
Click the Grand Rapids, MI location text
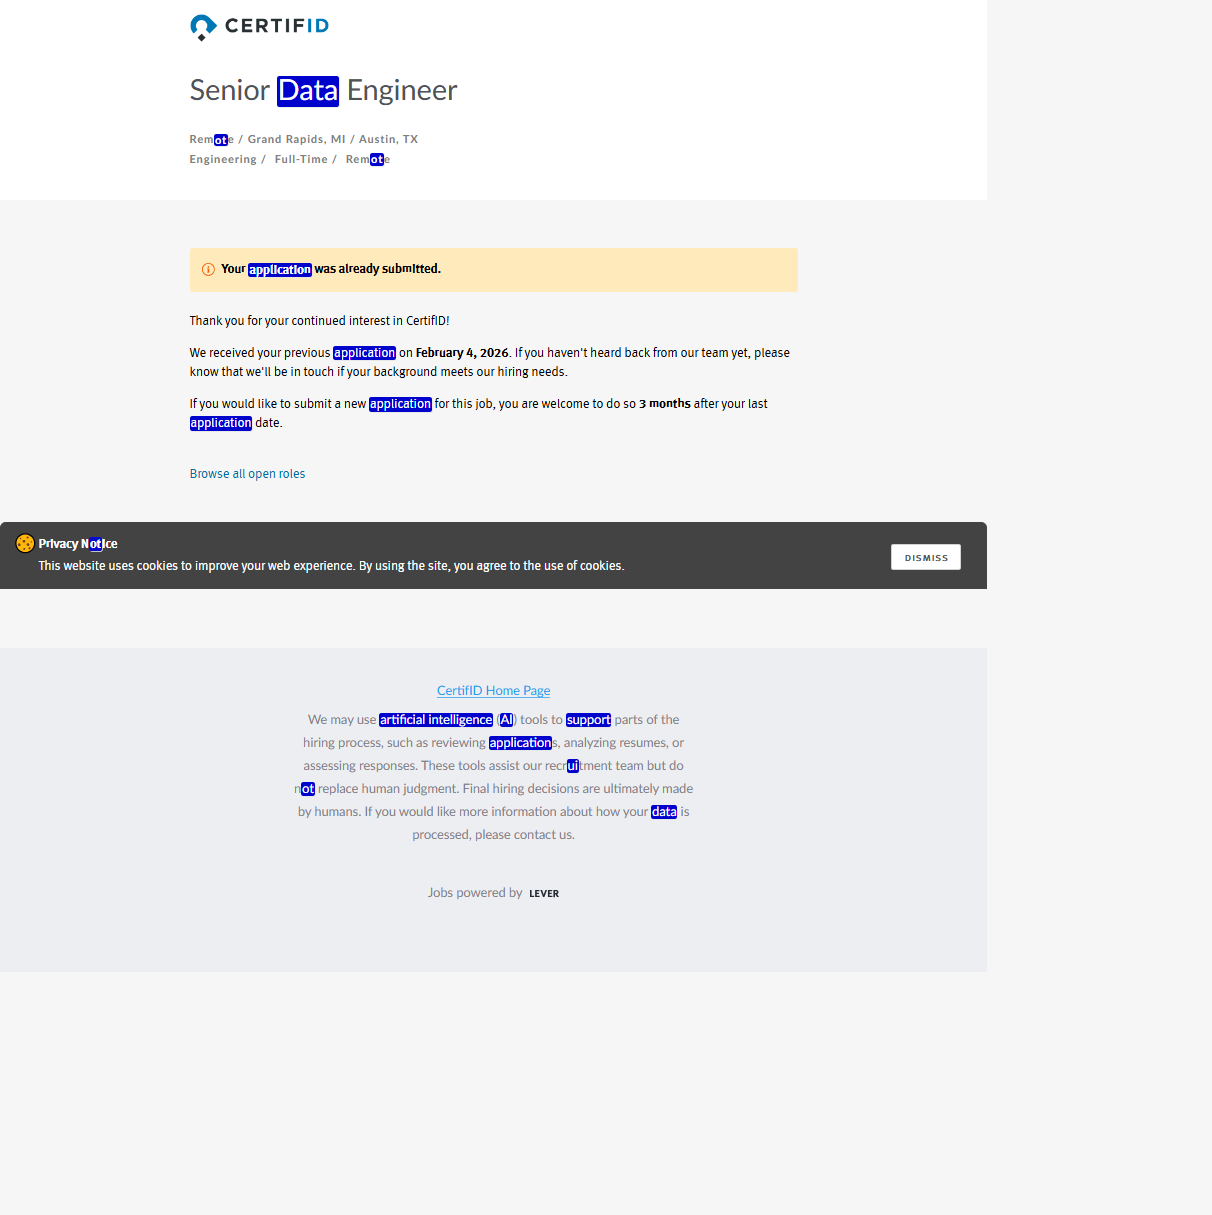(x=296, y=140)
